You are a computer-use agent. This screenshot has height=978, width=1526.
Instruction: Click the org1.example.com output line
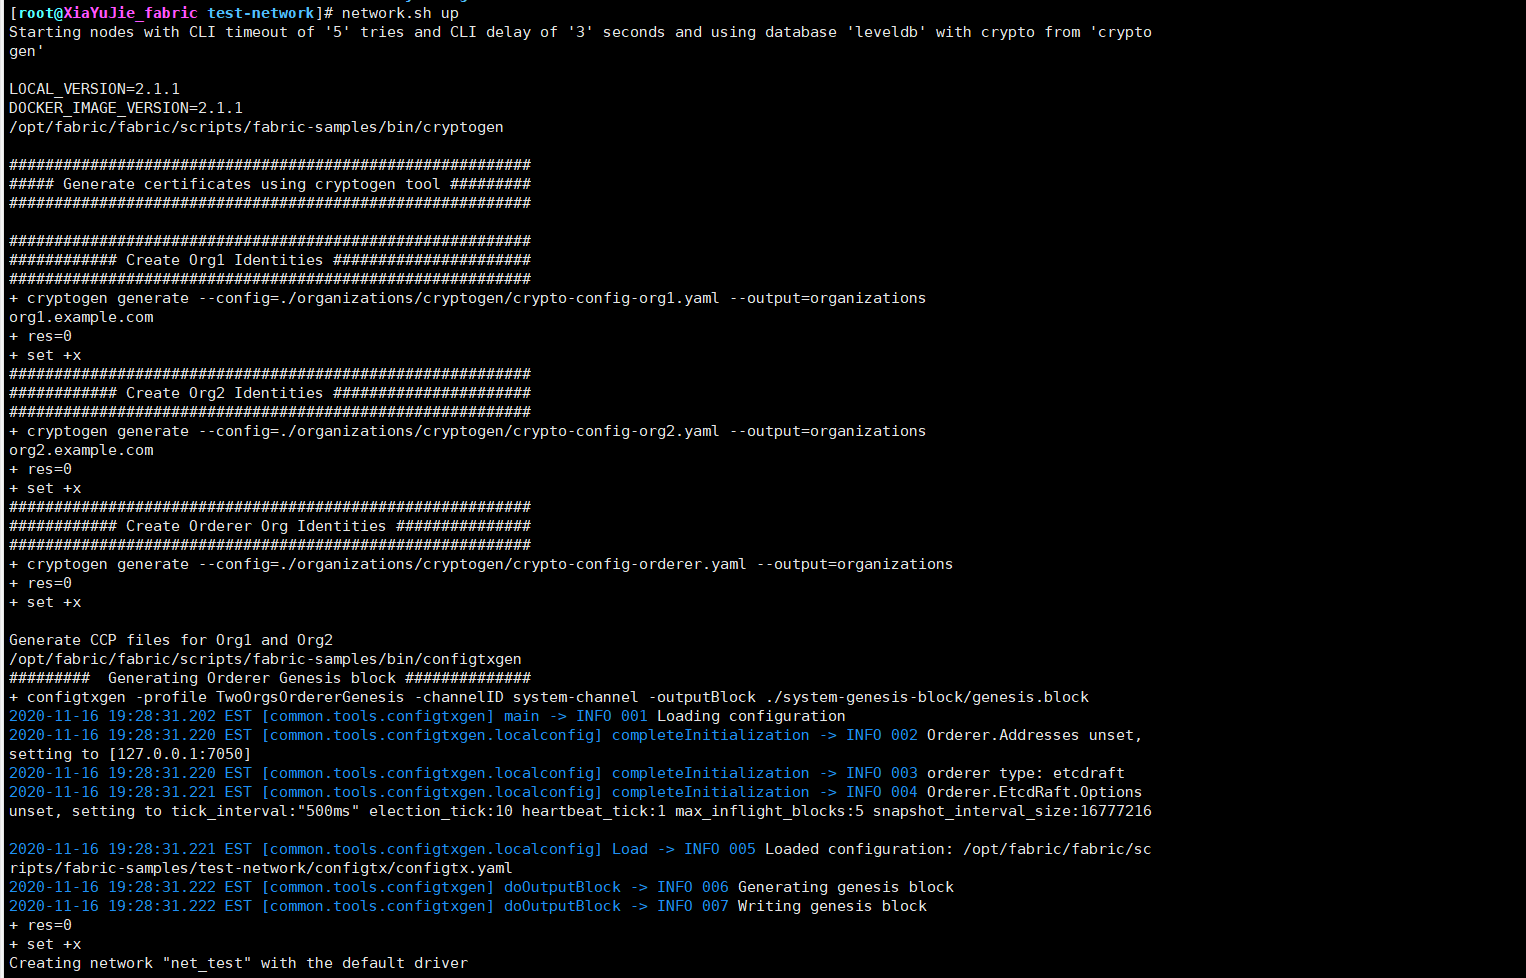81,317
